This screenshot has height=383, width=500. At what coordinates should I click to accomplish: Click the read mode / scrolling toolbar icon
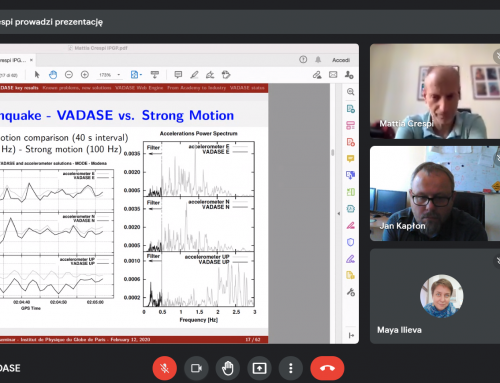(x=155, y=75)
